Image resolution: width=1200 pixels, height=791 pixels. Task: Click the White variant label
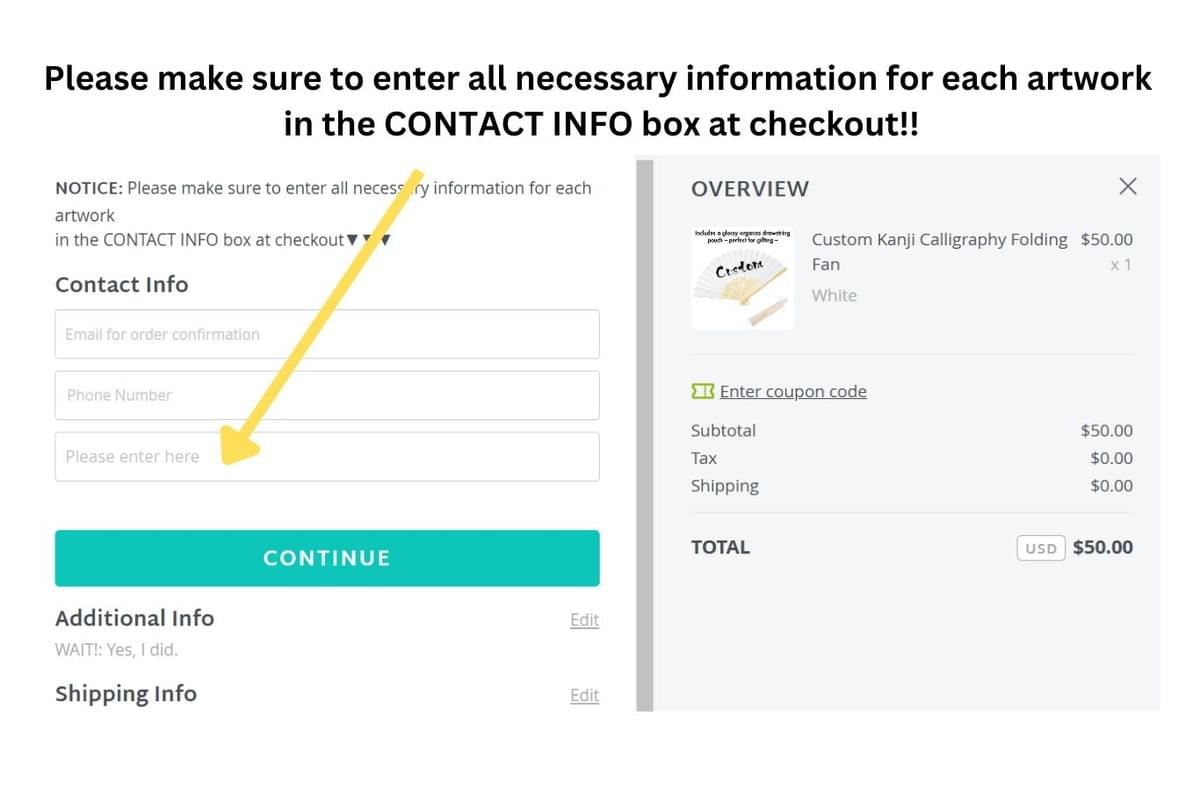[x=834, y=295]
